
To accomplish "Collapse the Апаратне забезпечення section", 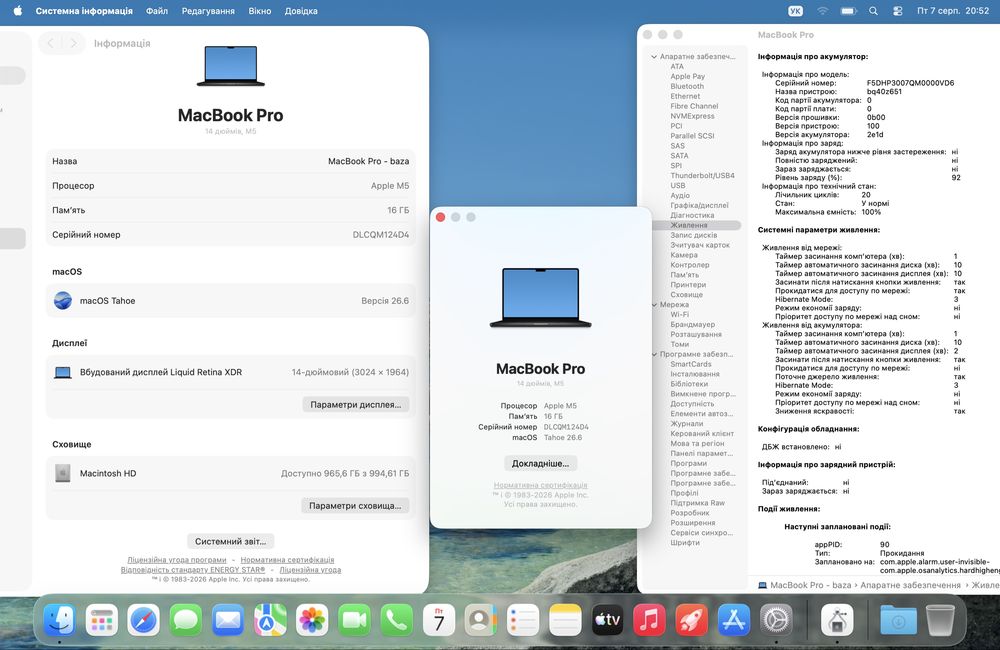I will click(x=654, y=57).
